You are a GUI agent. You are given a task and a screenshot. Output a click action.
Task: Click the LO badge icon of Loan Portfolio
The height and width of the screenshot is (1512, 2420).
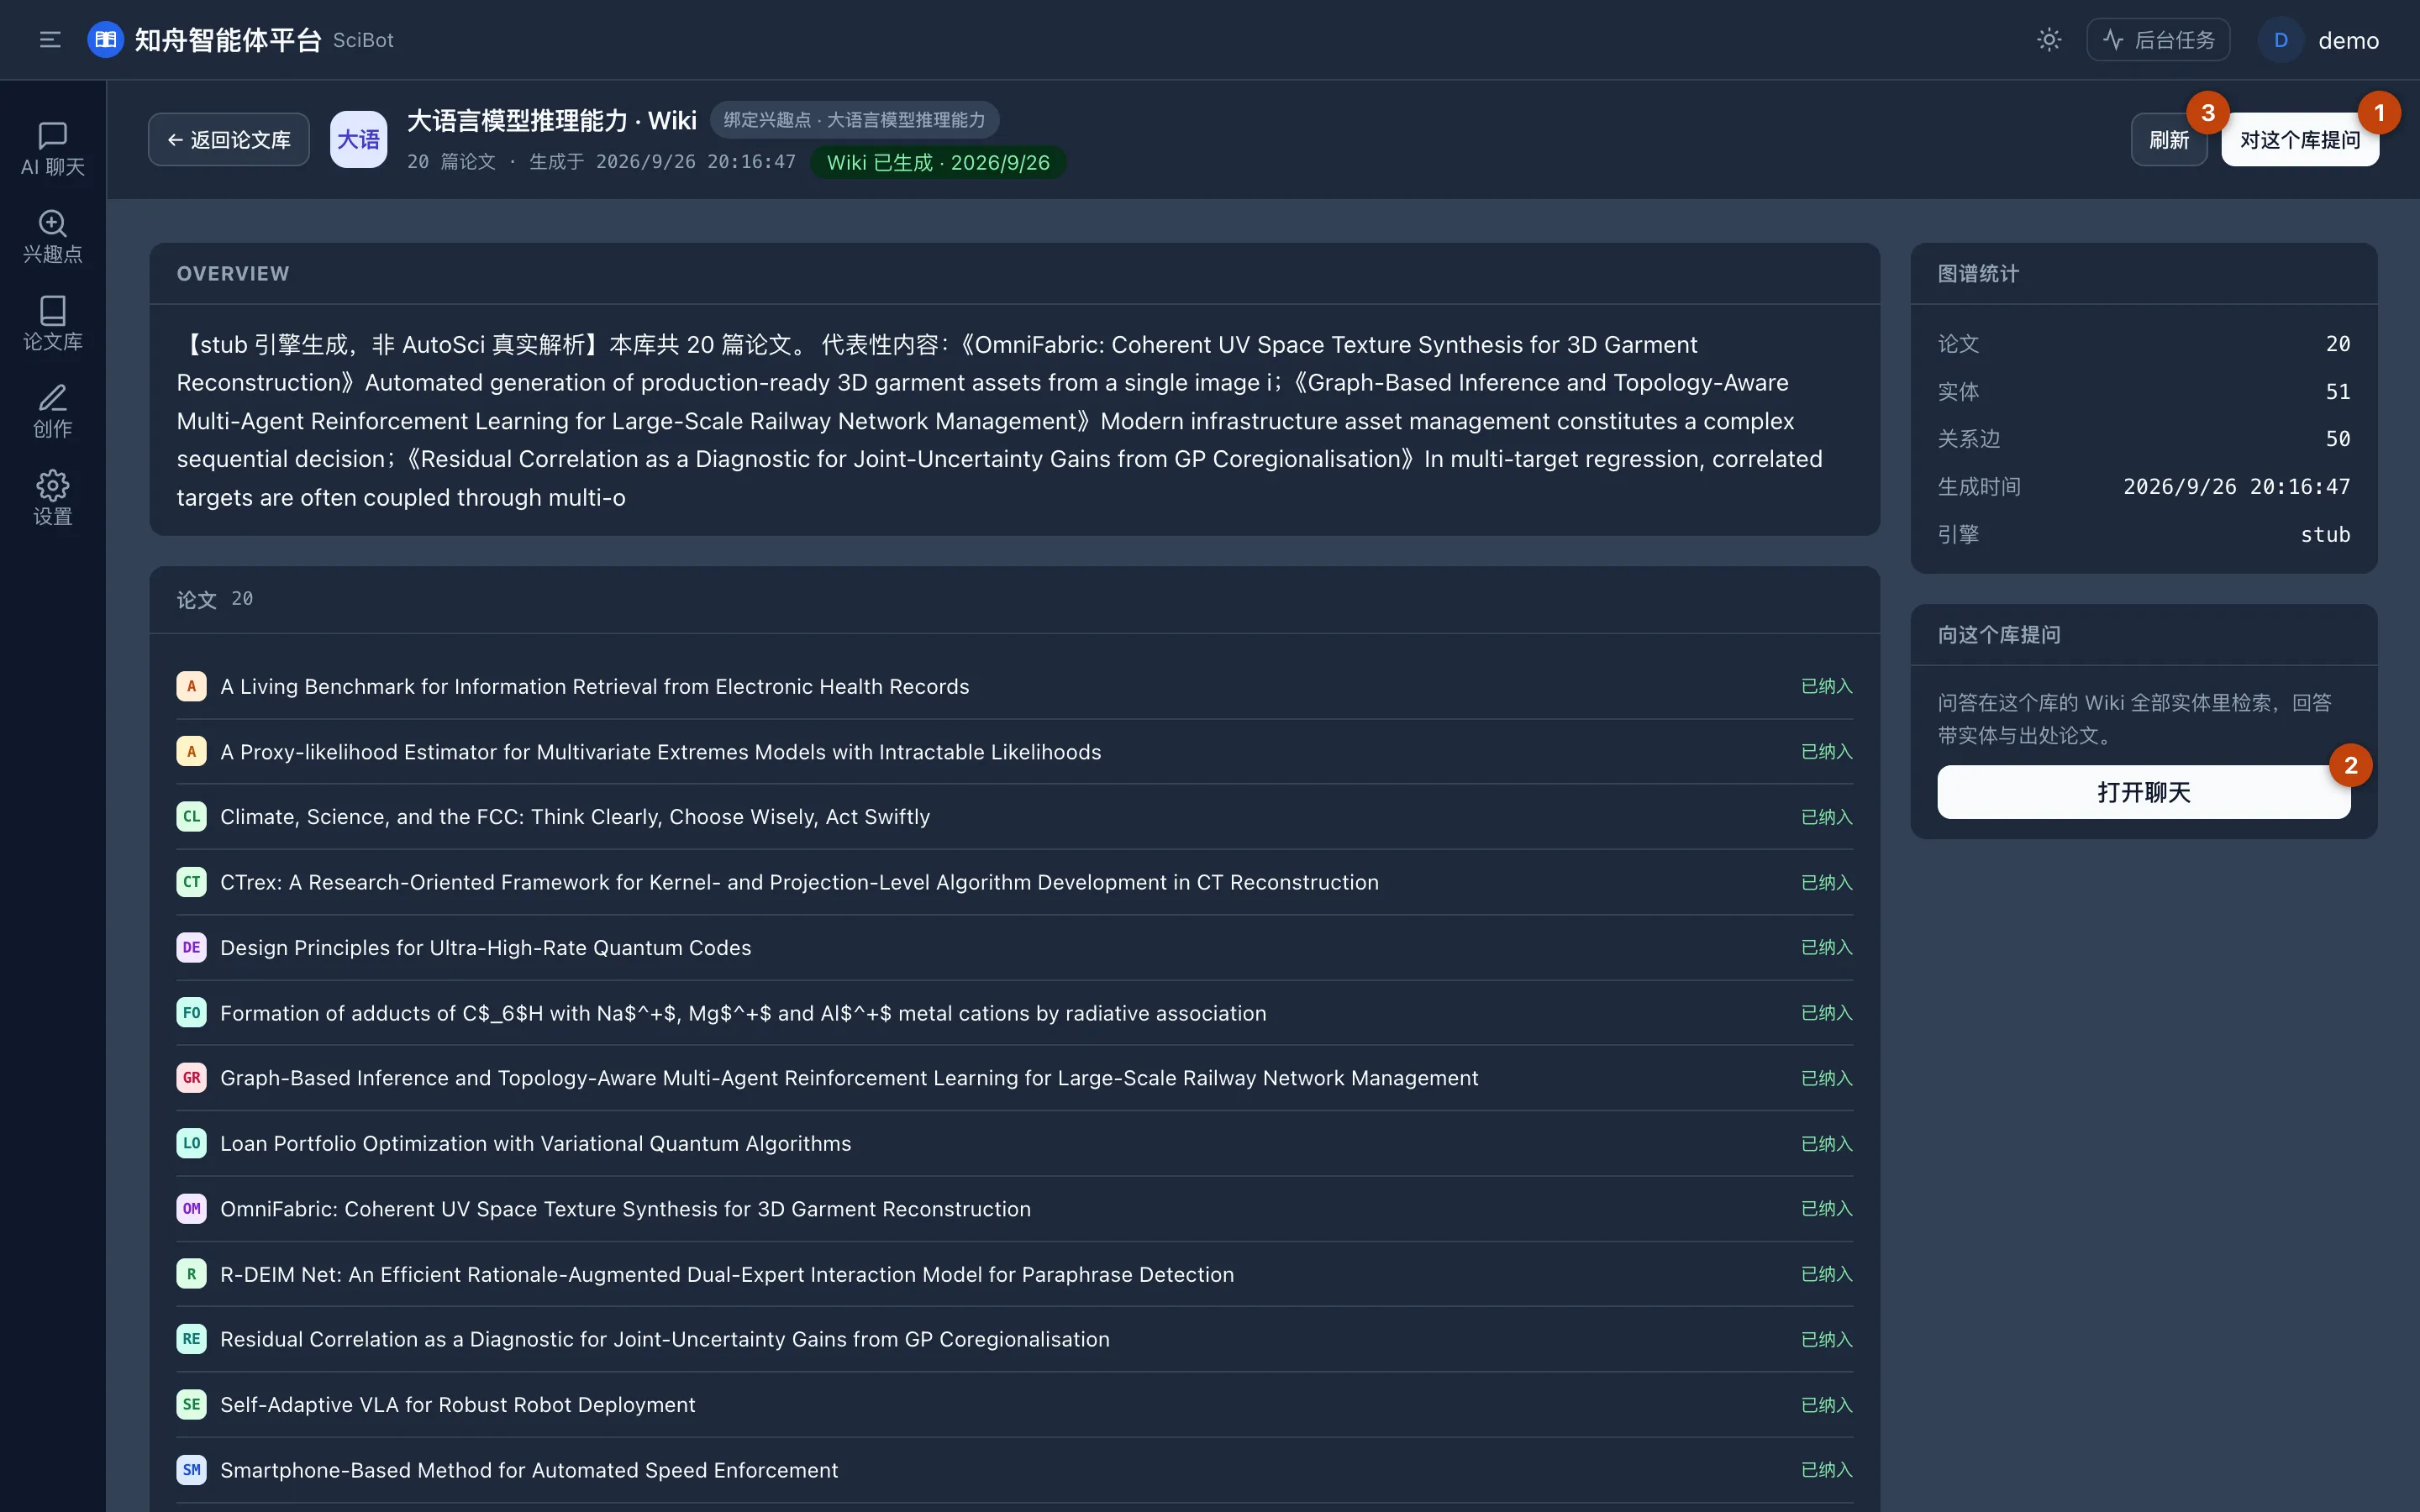click(191, 1143)
